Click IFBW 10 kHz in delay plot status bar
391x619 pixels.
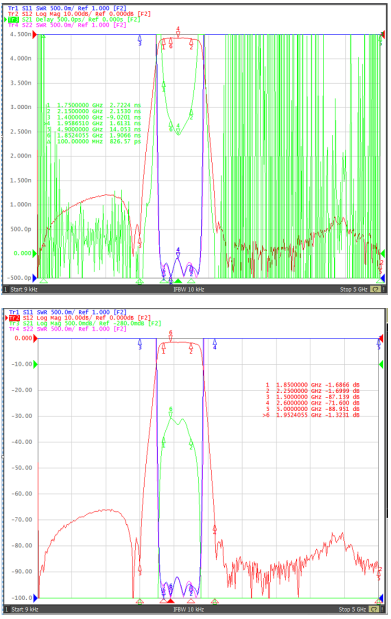(188, 289)
